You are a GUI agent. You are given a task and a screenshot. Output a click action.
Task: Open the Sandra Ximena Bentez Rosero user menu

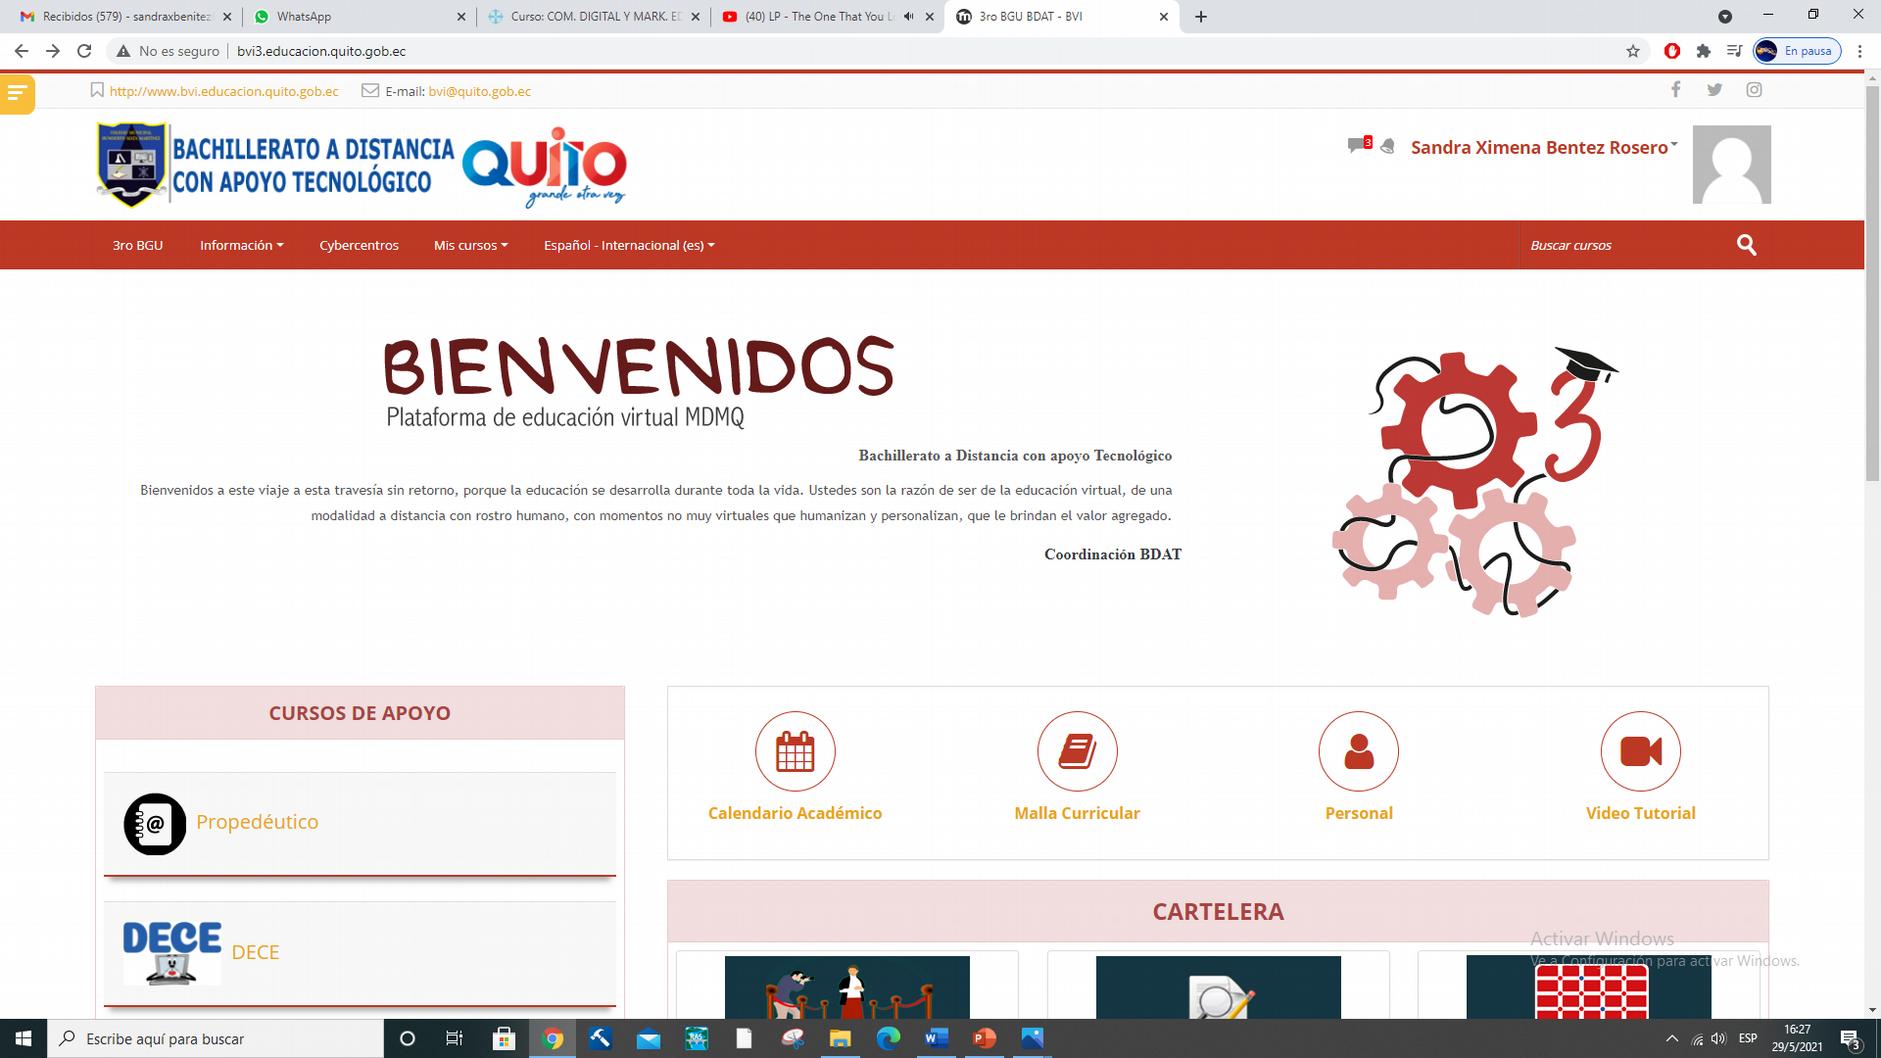(x=1544, y=147)
